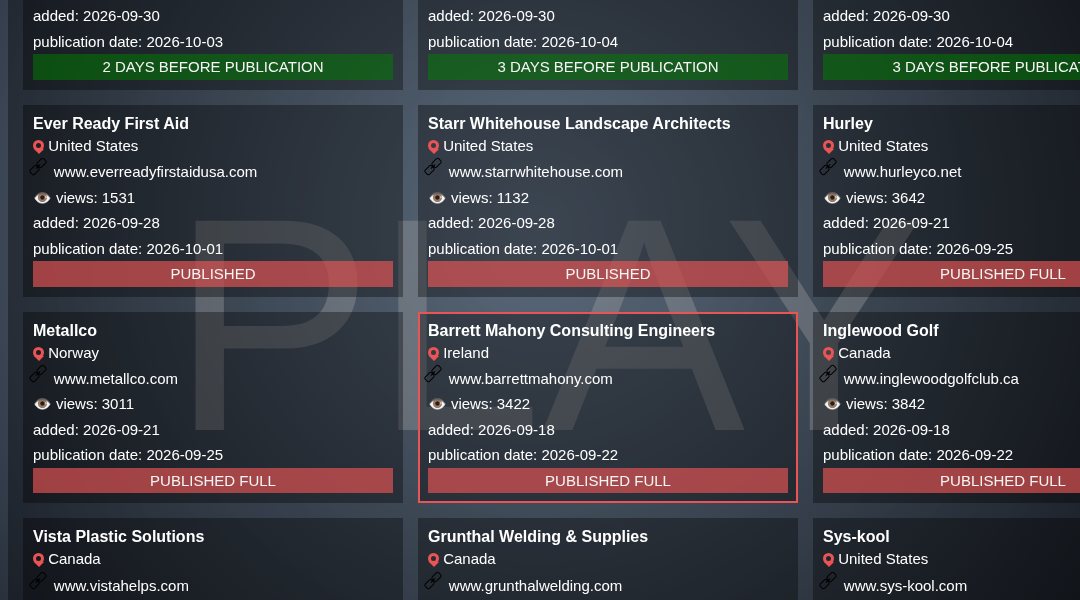Click link chain icon beside www.vistahelps.com
This screenshot has height=600, width=1080.
click(38, 581)
